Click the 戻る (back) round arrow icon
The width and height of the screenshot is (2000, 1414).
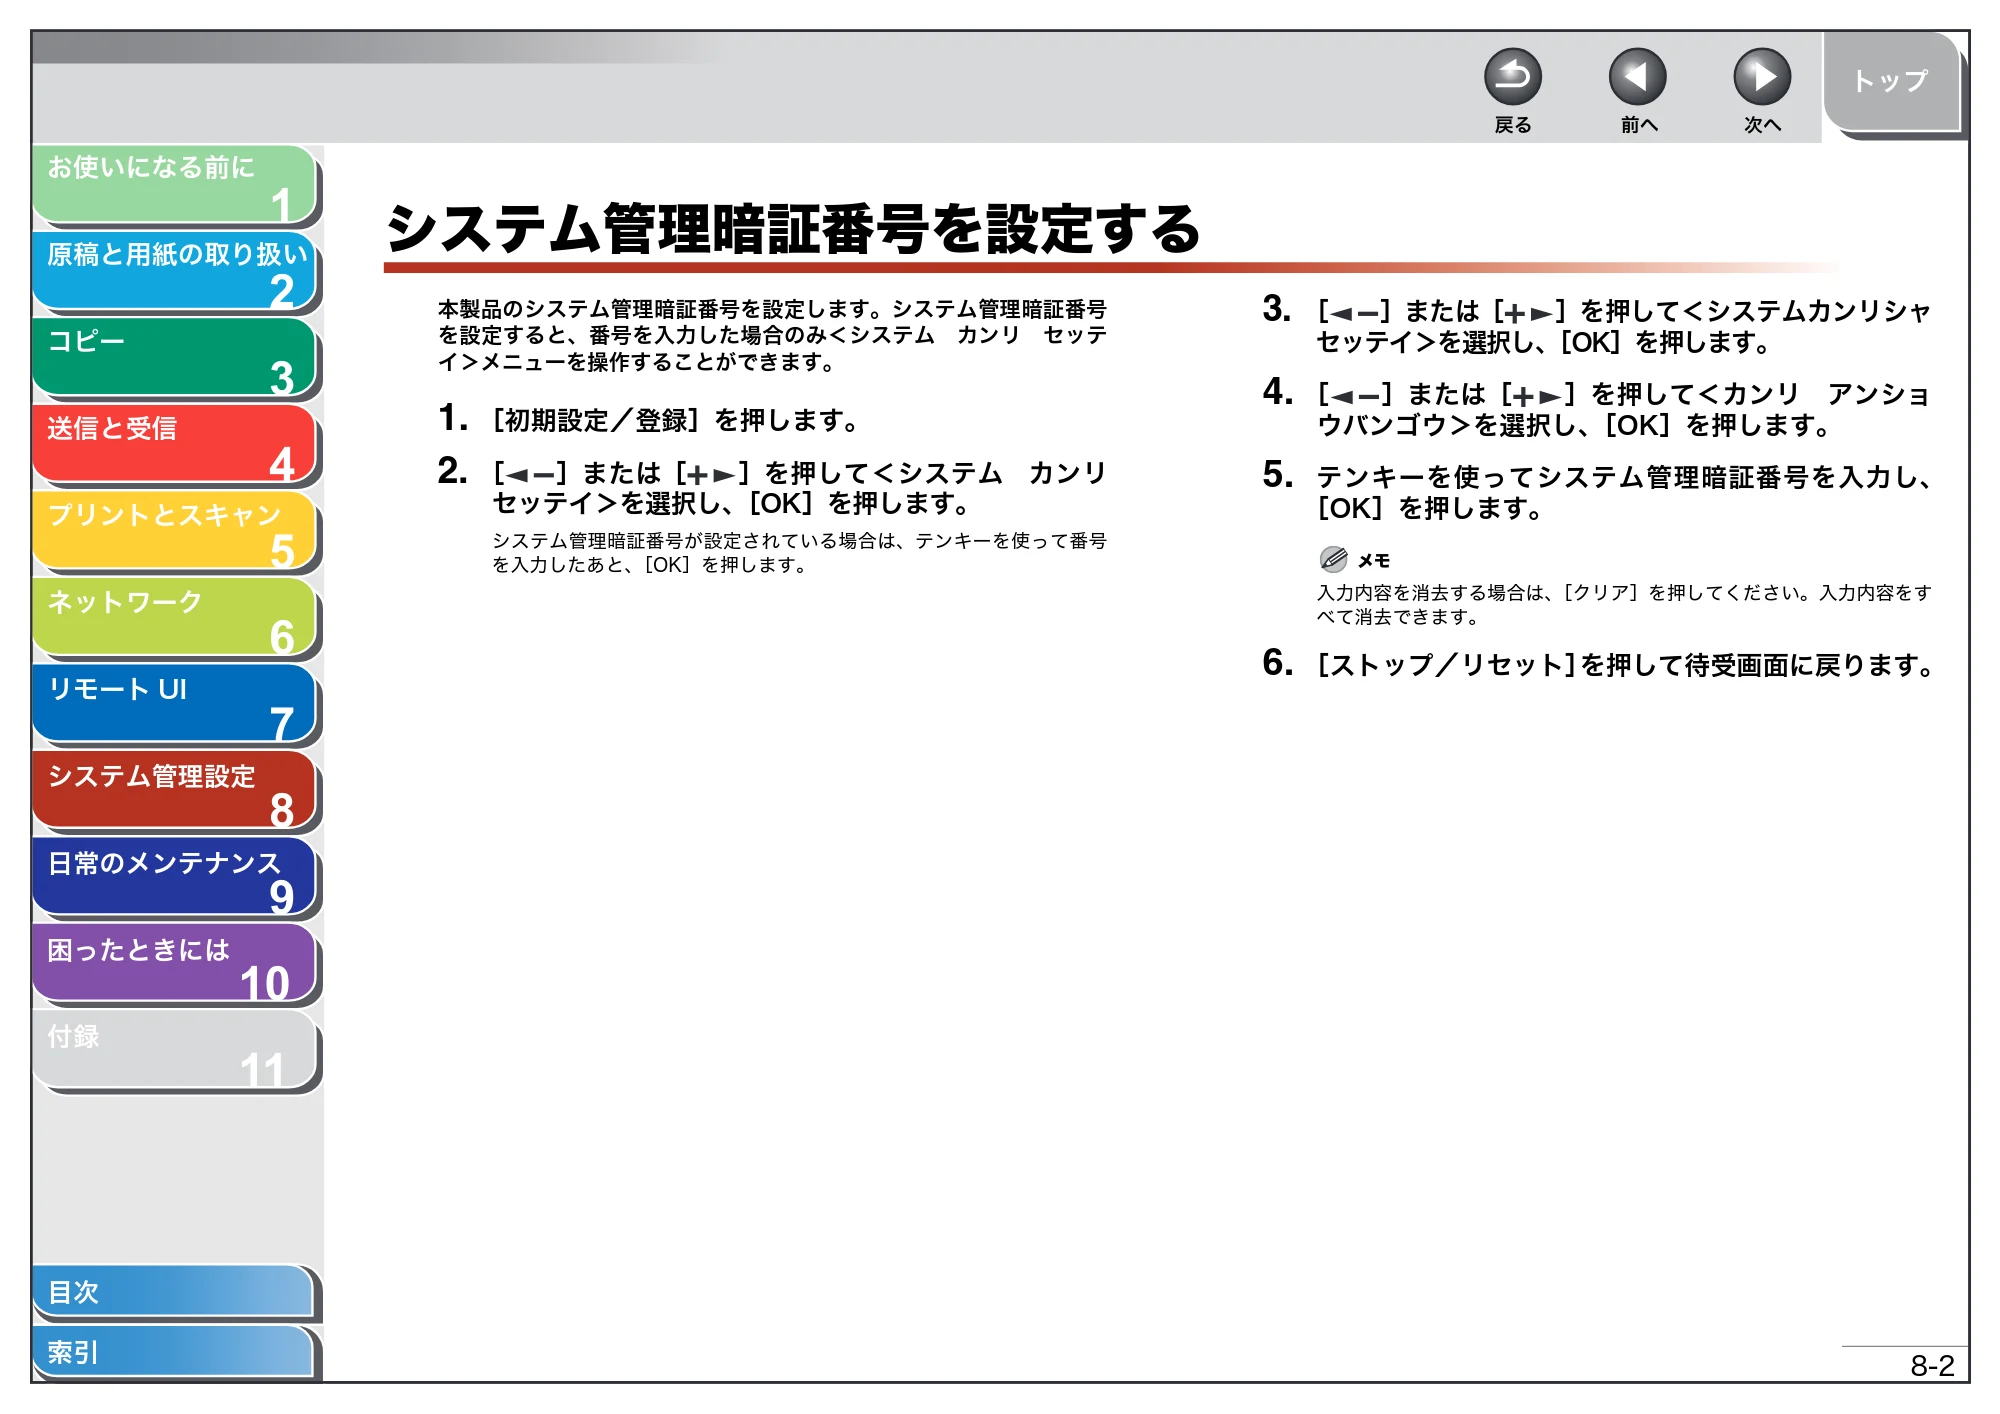(1512, 77)
